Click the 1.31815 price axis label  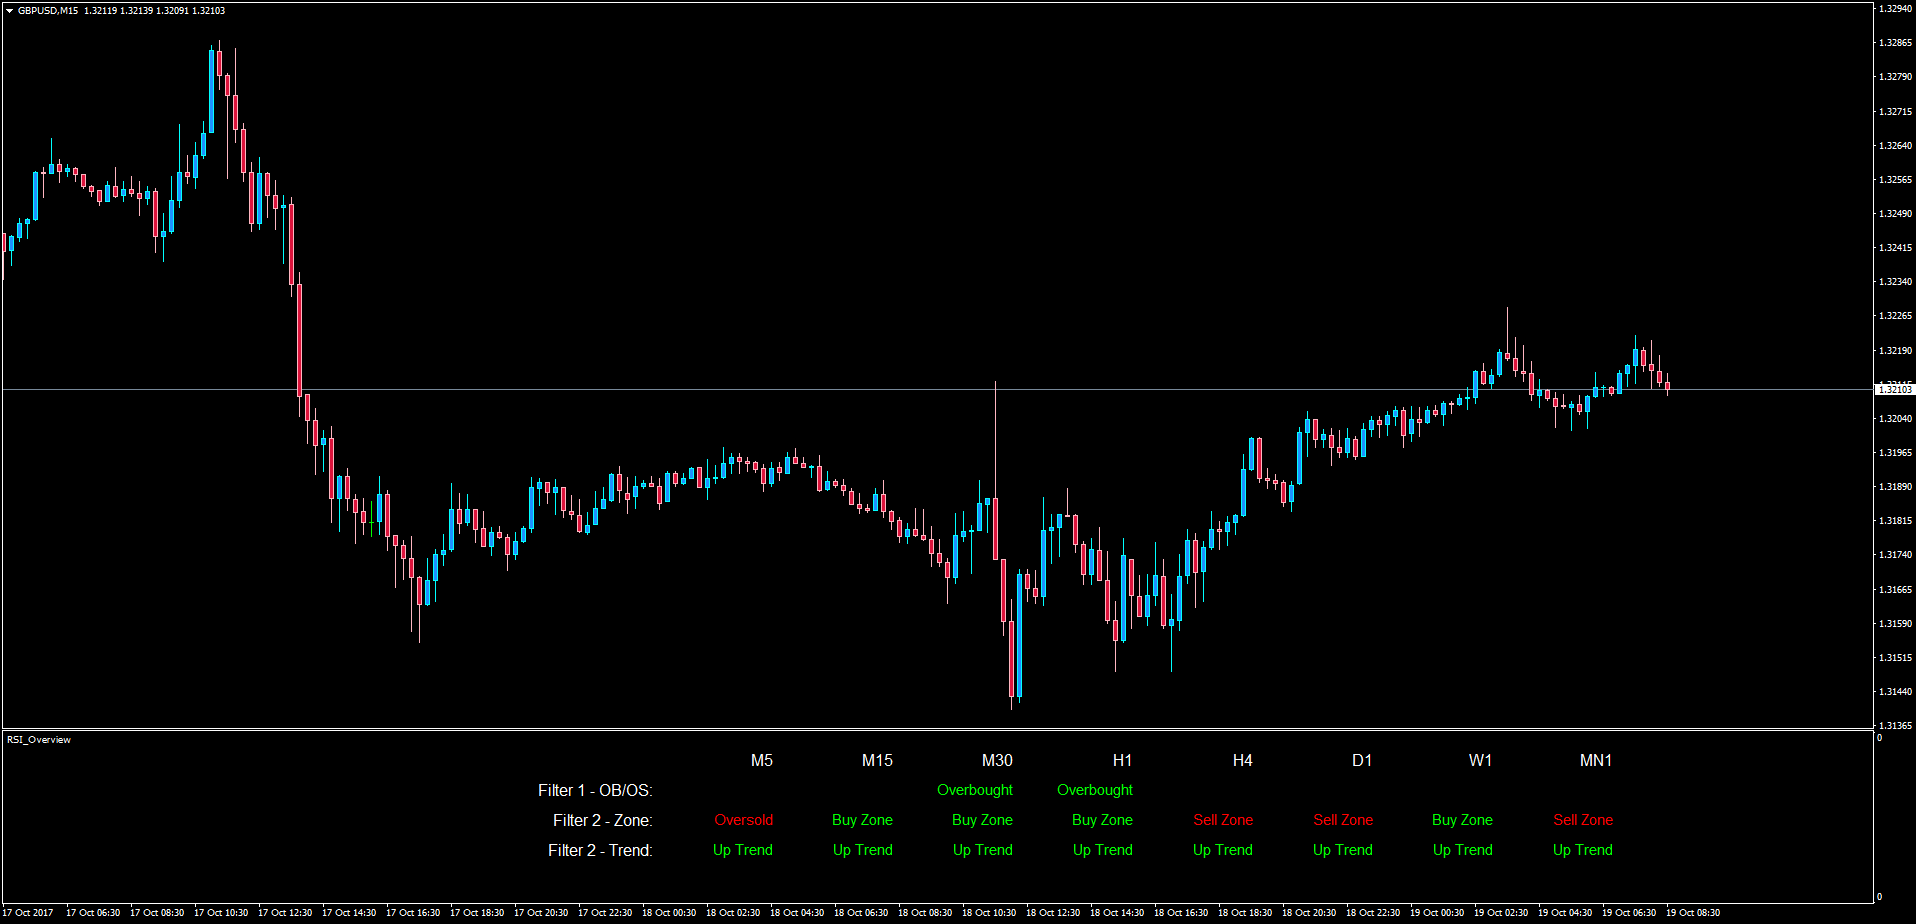[1896, 521]
